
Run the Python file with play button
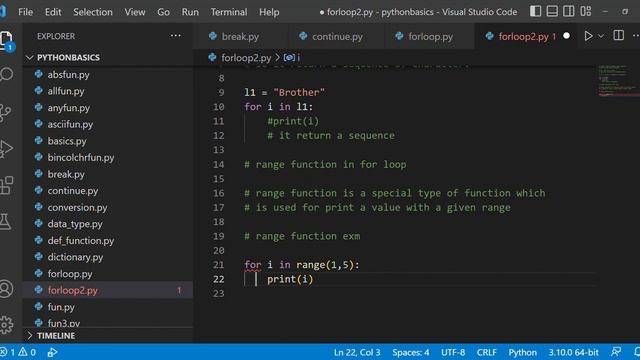pyautogui.click(x=588, y=36)
